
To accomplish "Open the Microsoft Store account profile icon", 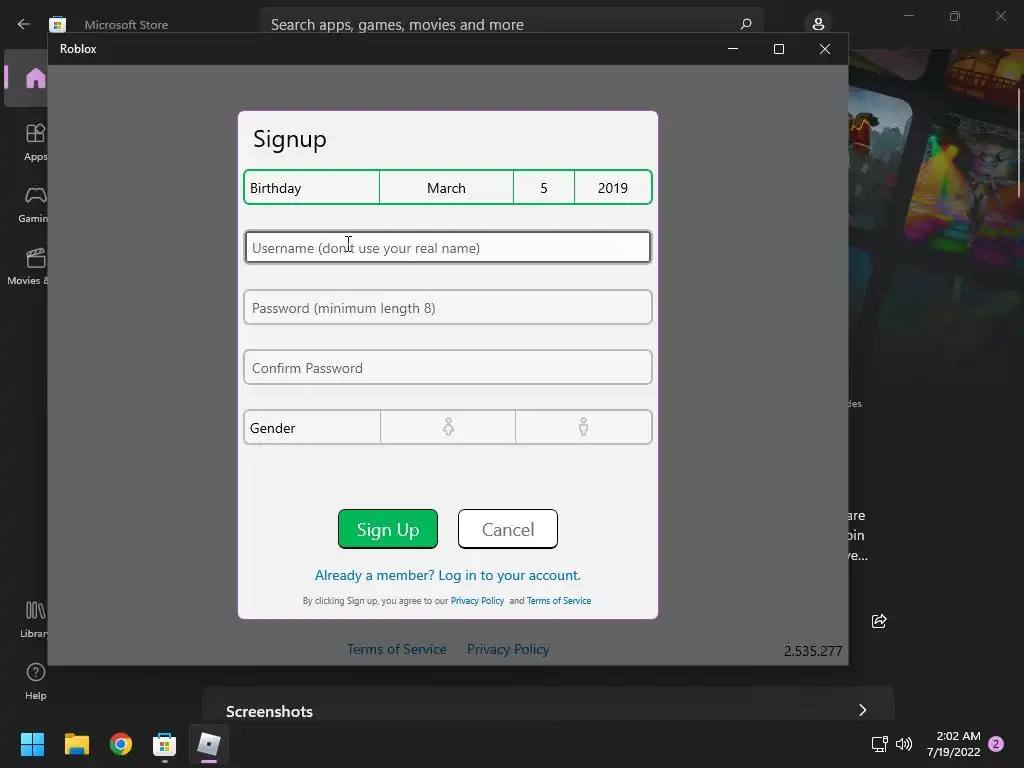I will point(818,24).
